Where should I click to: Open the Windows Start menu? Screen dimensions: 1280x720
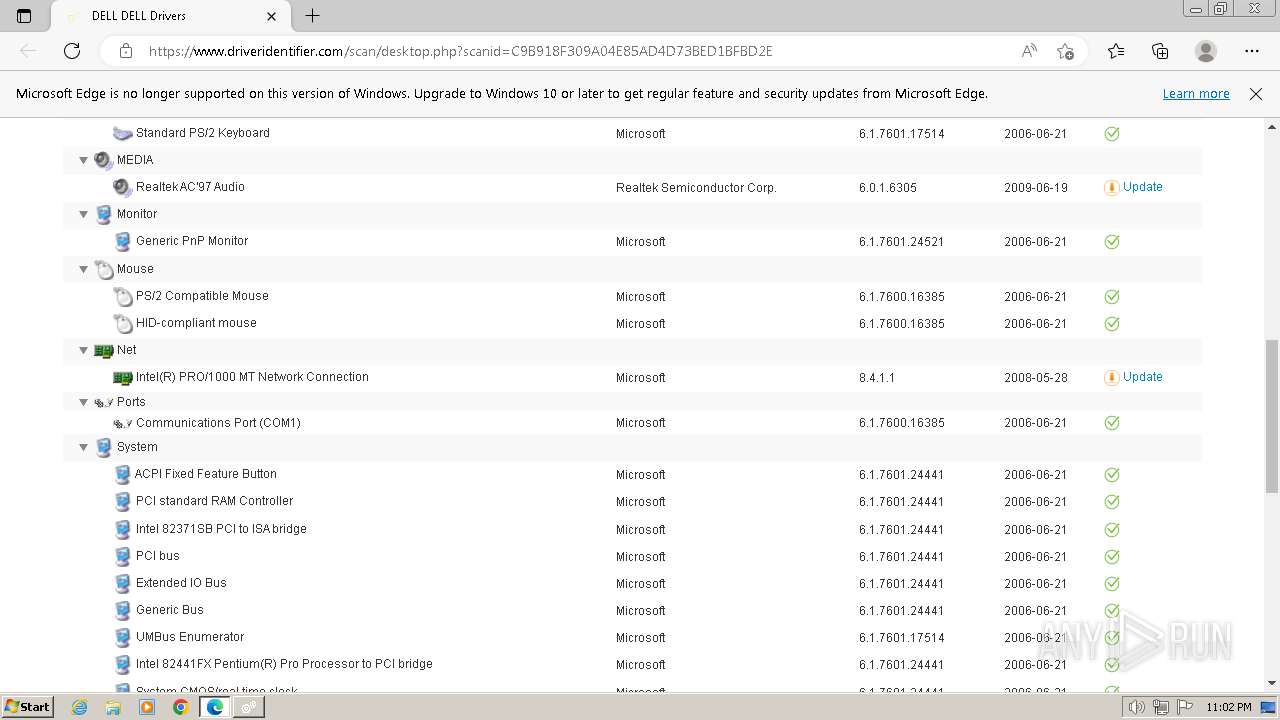pyautogui.click(x=27, y=707)
